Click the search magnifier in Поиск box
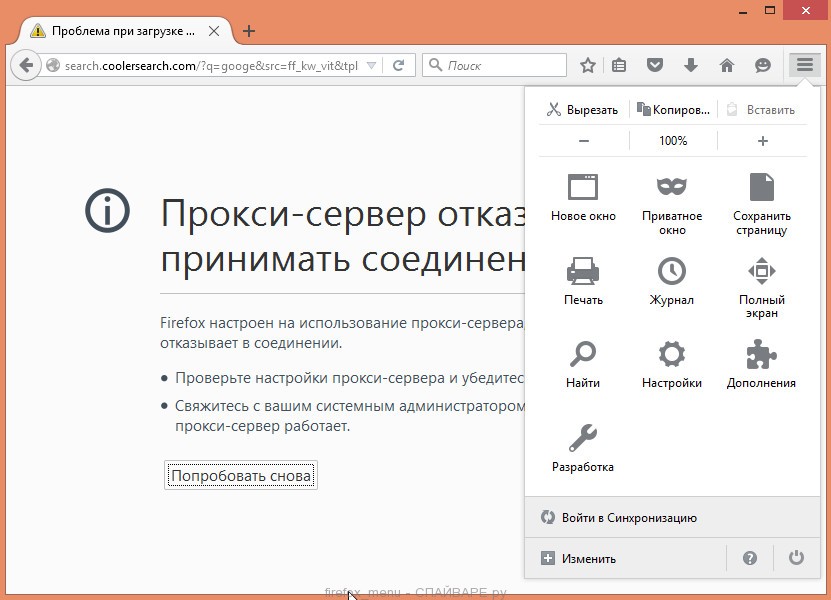 pos(436,65)
